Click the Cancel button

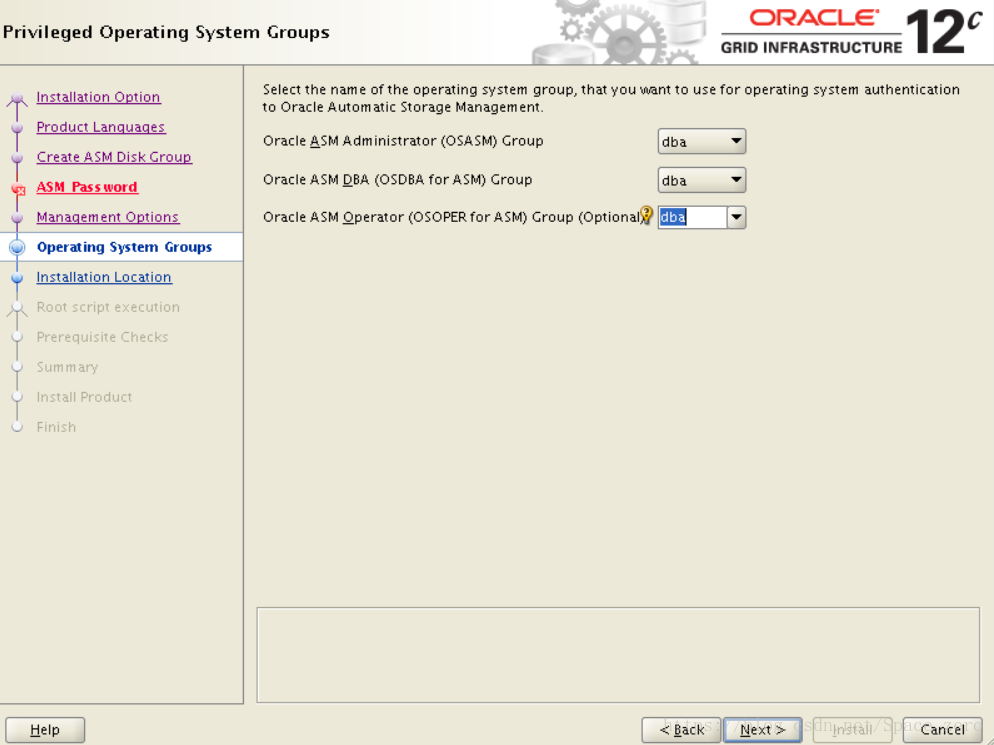tap(942, 730)
